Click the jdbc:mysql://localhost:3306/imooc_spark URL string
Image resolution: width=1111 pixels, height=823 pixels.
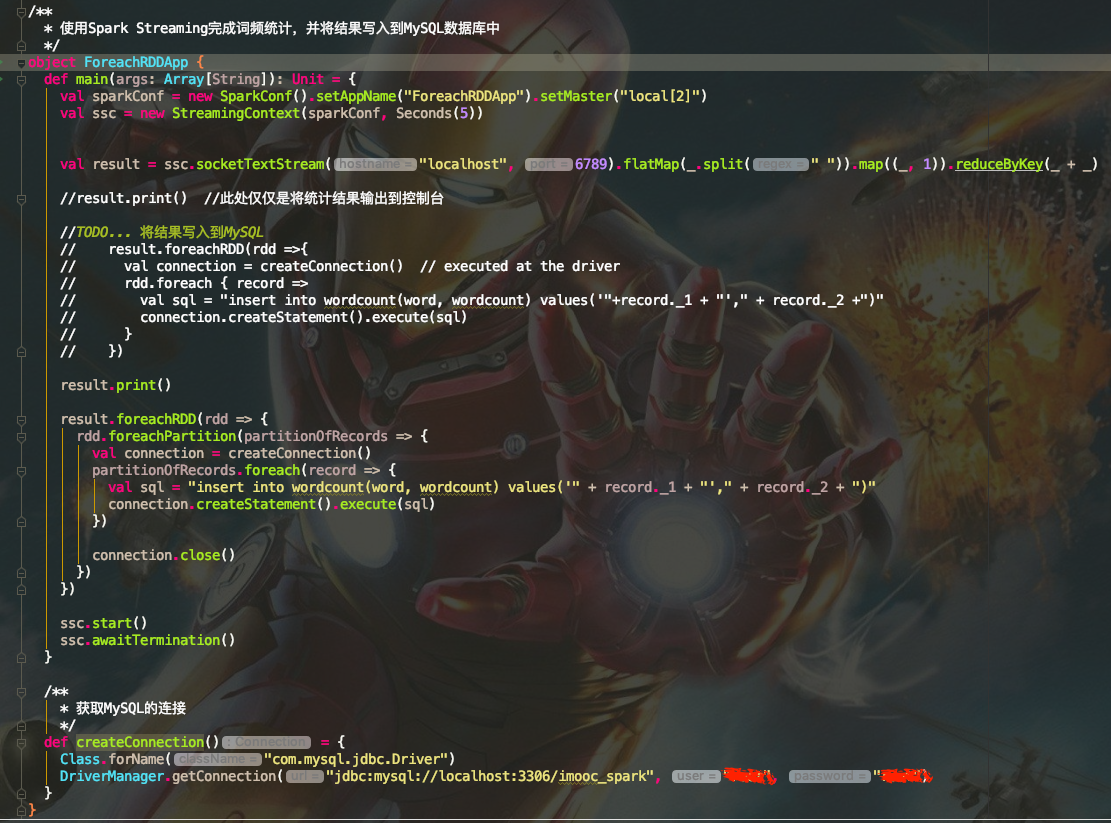coord(490,776)
